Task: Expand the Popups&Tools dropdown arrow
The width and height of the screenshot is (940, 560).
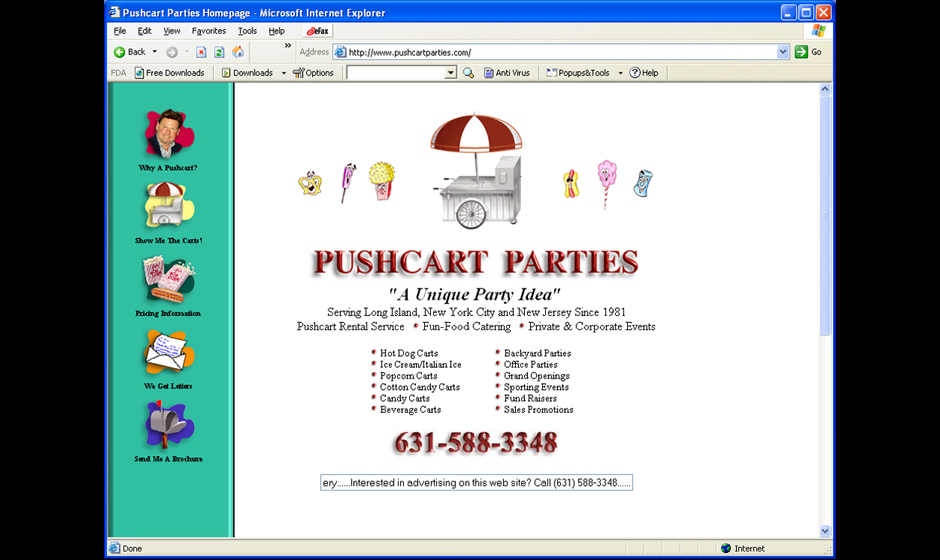Action: (620, 73)
